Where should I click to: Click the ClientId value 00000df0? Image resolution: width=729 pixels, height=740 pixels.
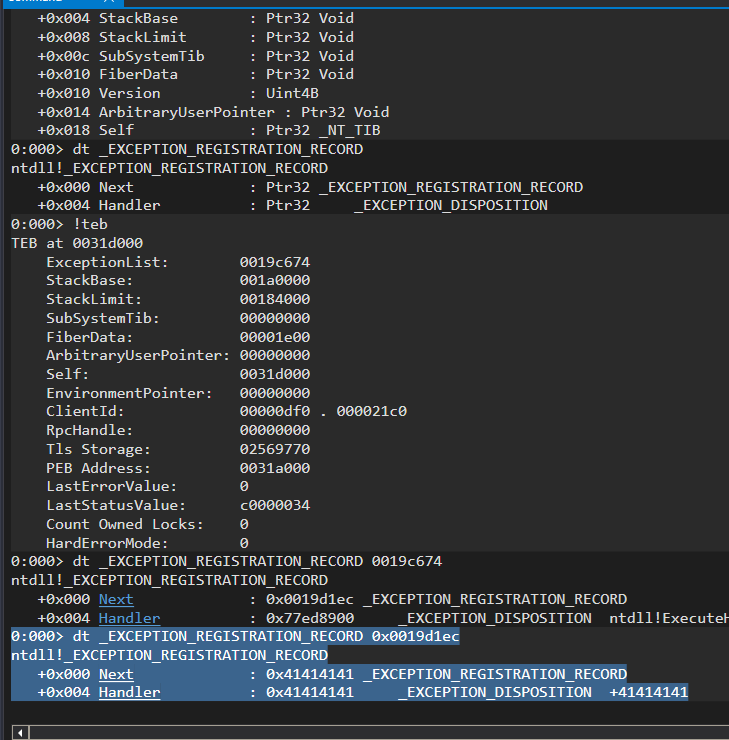pos(274,412)
